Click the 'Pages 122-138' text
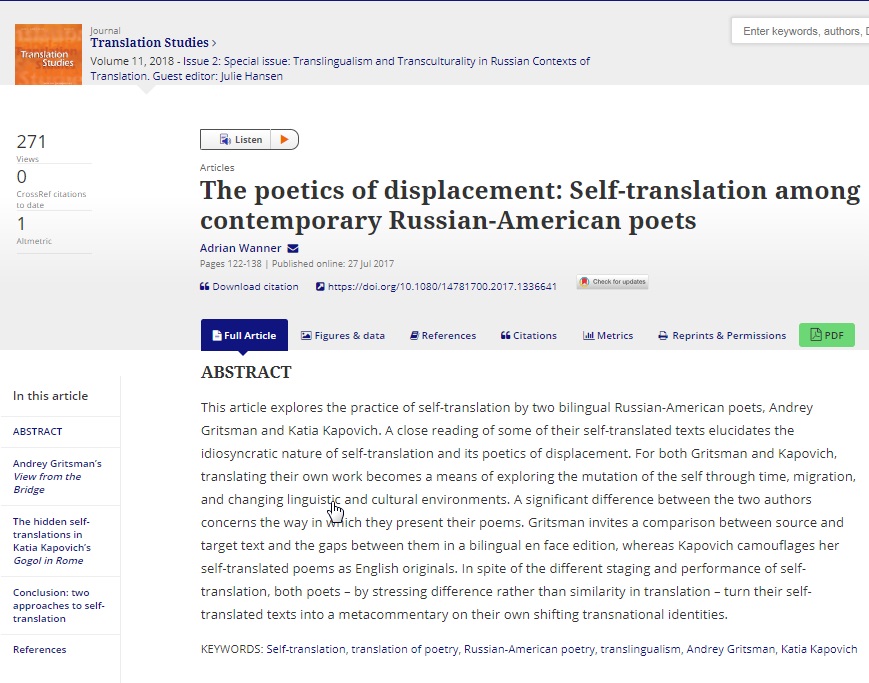 (231, 264)
